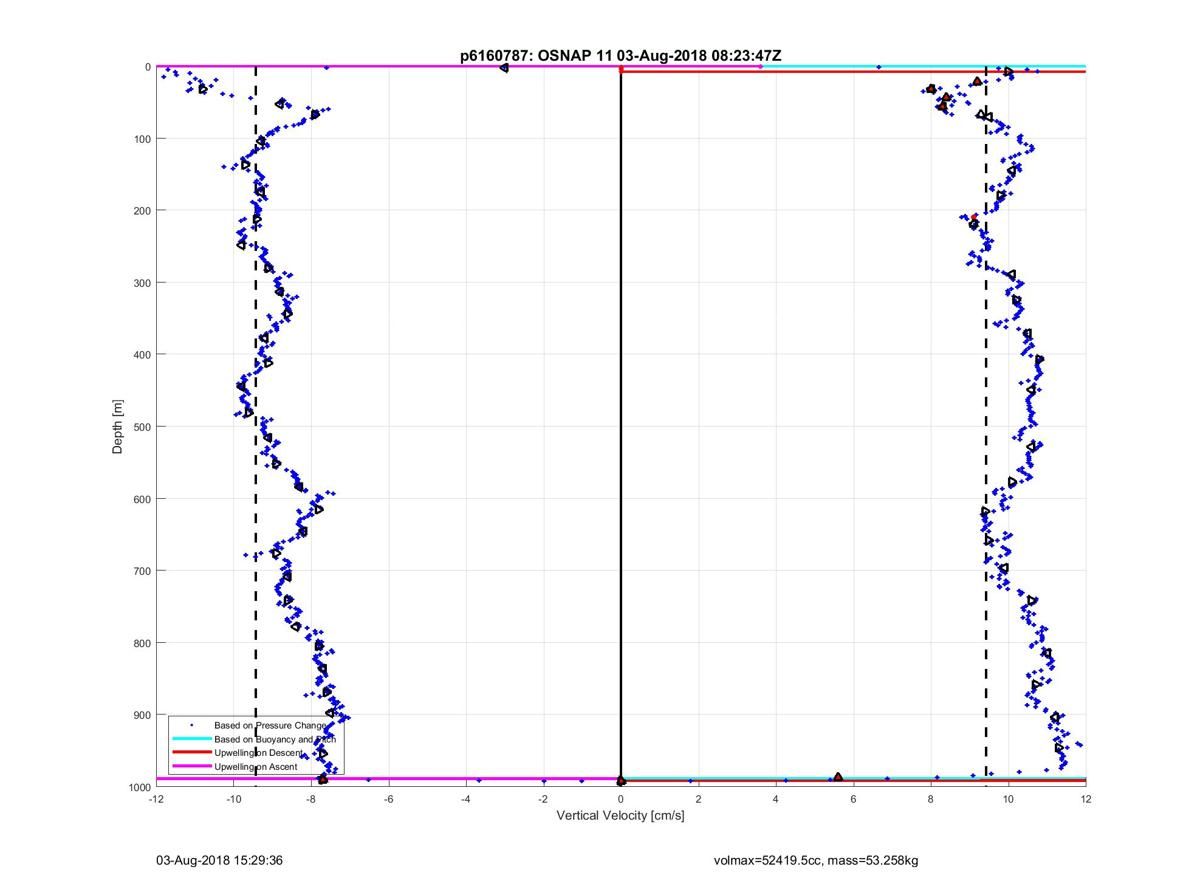Image resolution: width=1200 pixels, height=885 pixels.
Task: Click the velocity axis tick label '10'
Action: [x=1008, y=800]
